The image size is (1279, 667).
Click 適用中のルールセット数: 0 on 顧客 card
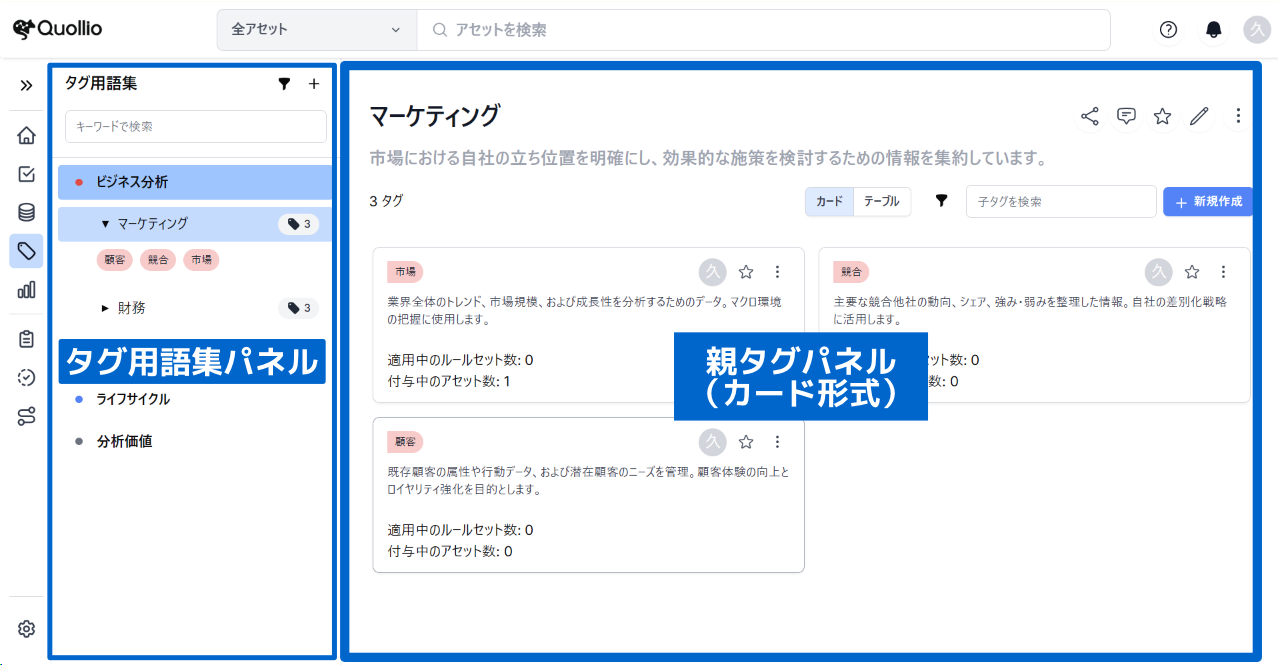(x=460, y=530)
